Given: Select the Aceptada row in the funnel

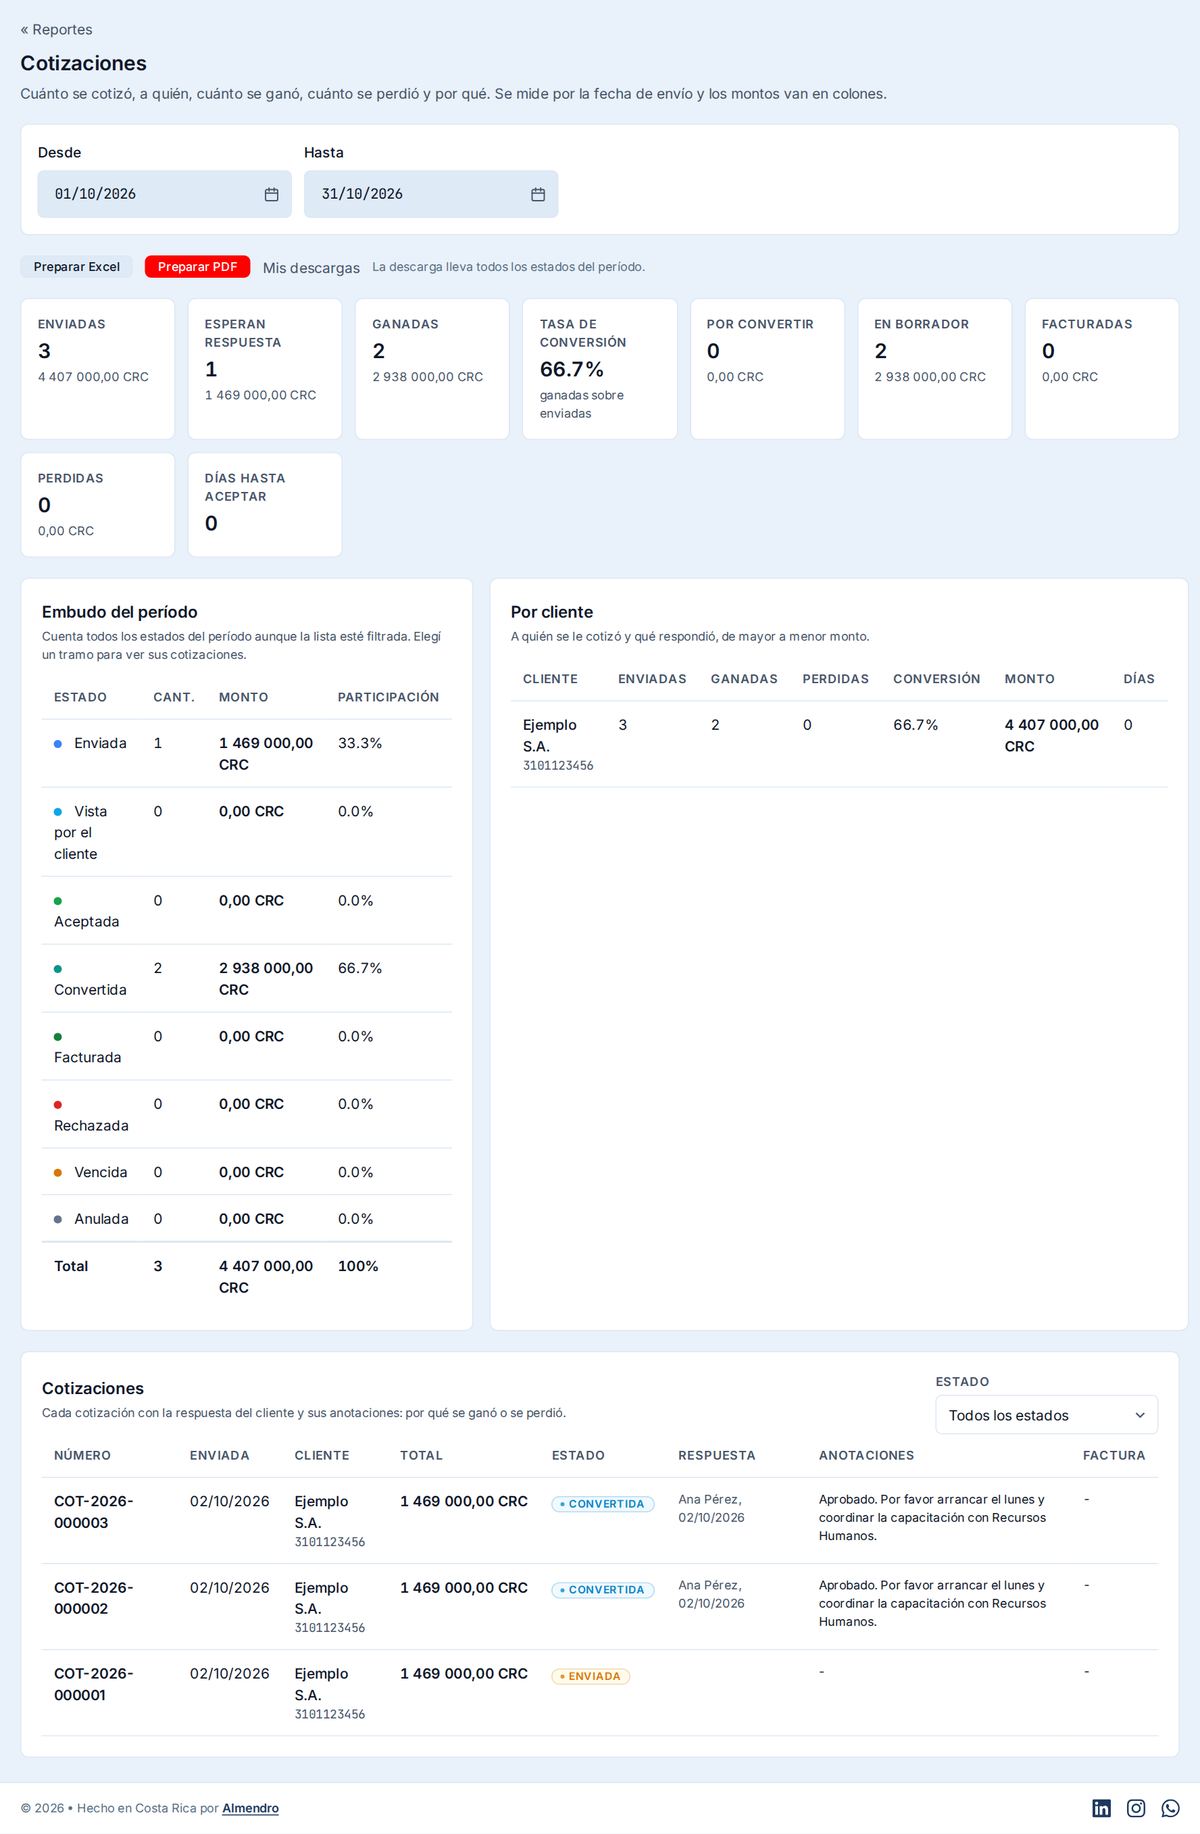Looking at the screenshot, I should [247, 910].
